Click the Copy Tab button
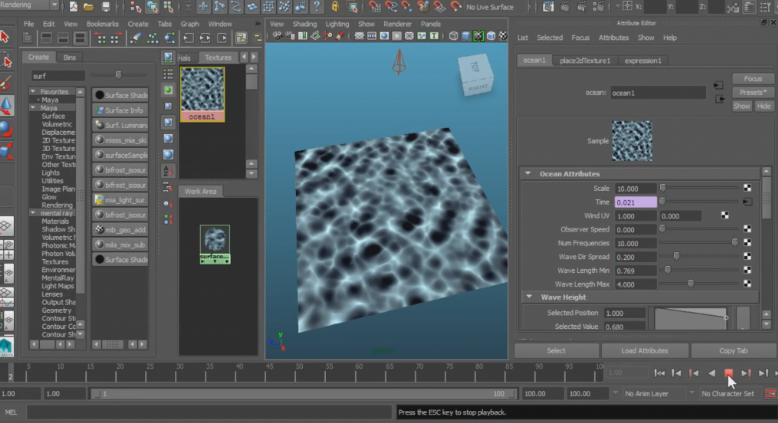This screenshot has width=778, height=423. click(x=733, y=351)
